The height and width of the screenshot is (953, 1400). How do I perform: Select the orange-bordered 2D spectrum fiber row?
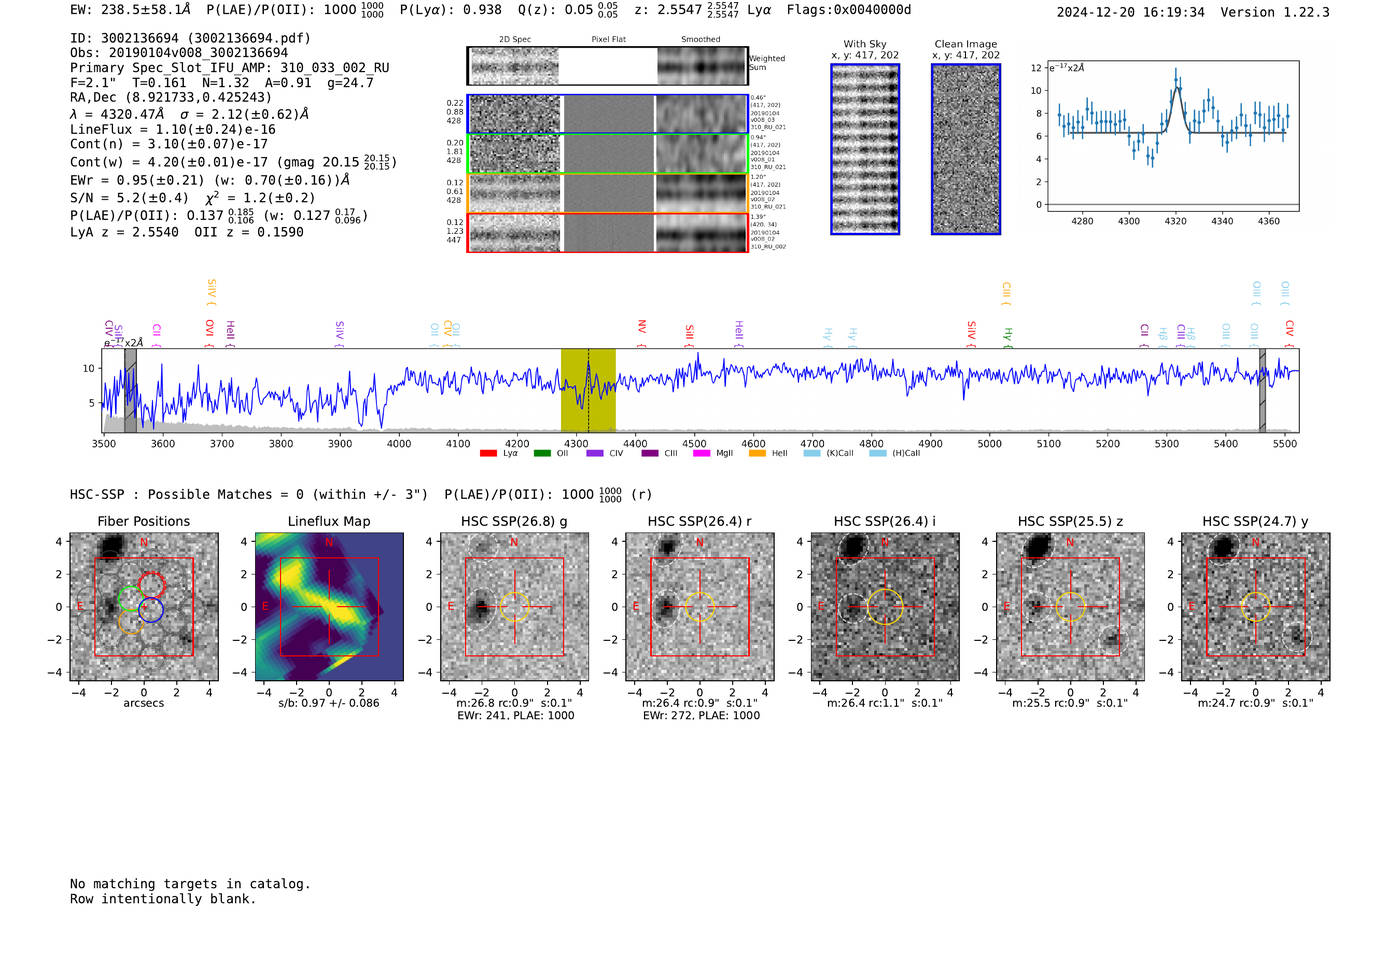(608, 193)
